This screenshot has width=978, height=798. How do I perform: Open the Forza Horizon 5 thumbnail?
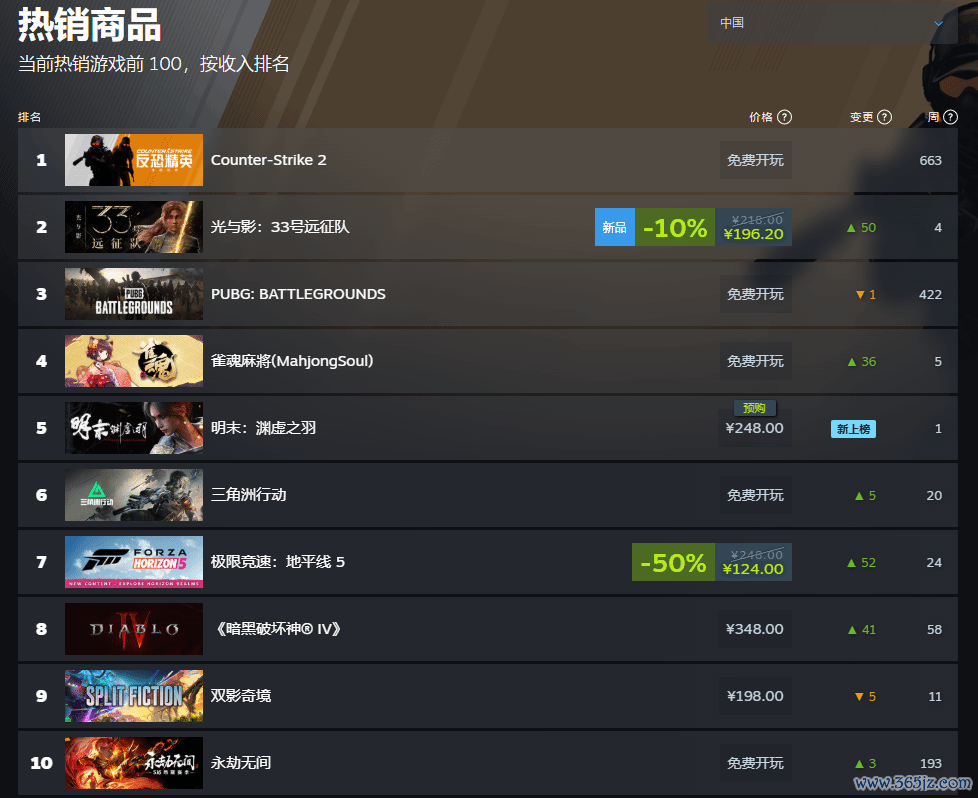[134, 562]
